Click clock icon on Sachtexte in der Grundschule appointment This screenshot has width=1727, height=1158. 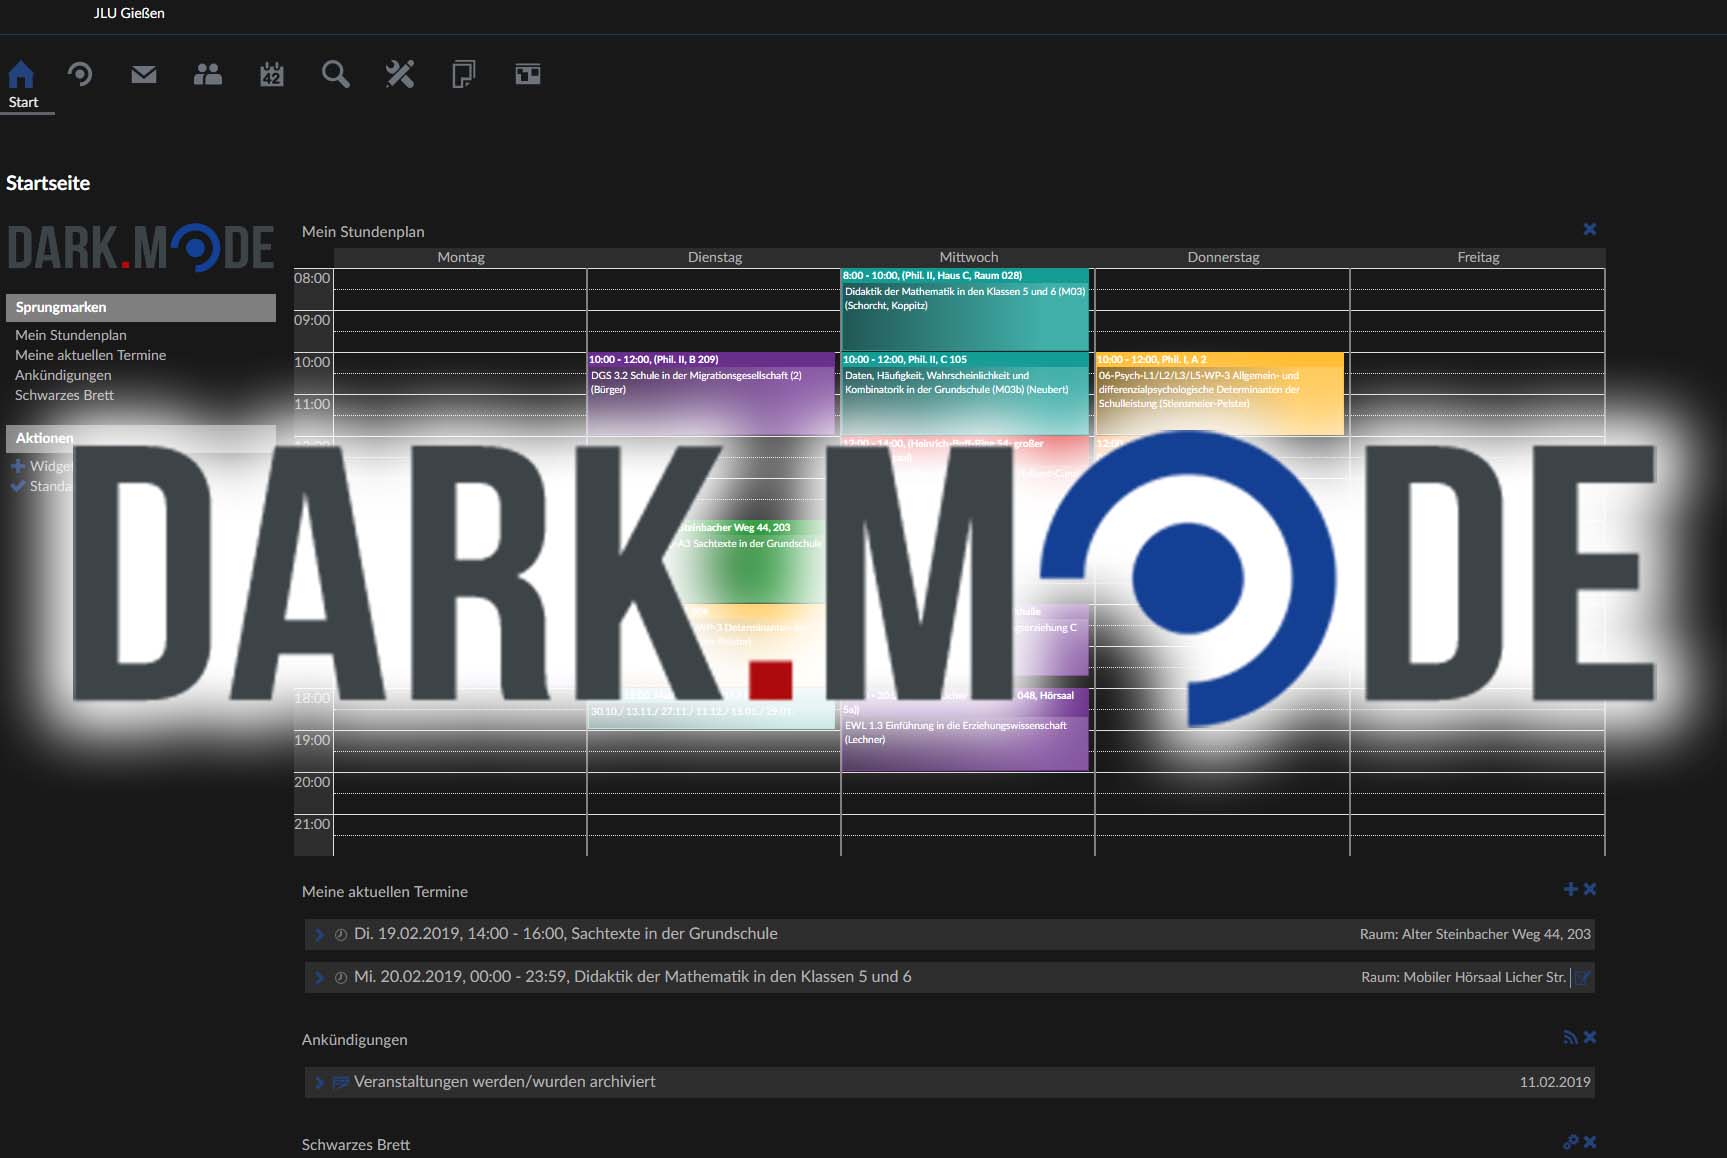340,935
